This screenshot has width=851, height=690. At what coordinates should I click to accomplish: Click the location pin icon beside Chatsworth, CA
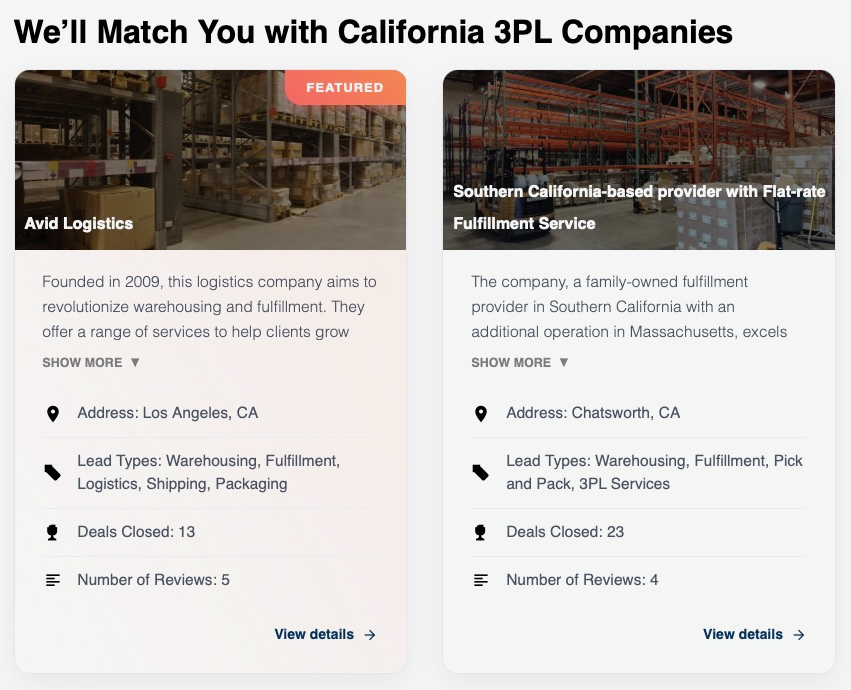pos(481,413)
